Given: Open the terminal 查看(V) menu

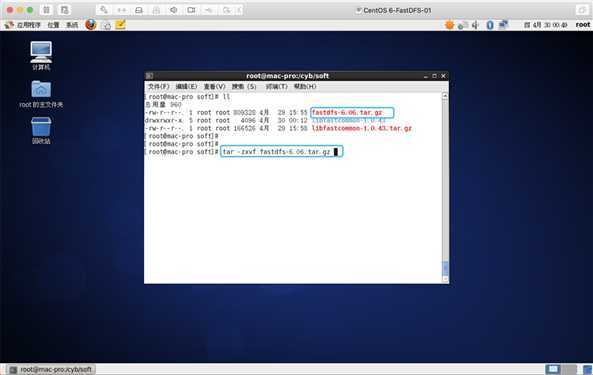Looking at the screenshot, I should pyautogui.click(x=214, y=87).
